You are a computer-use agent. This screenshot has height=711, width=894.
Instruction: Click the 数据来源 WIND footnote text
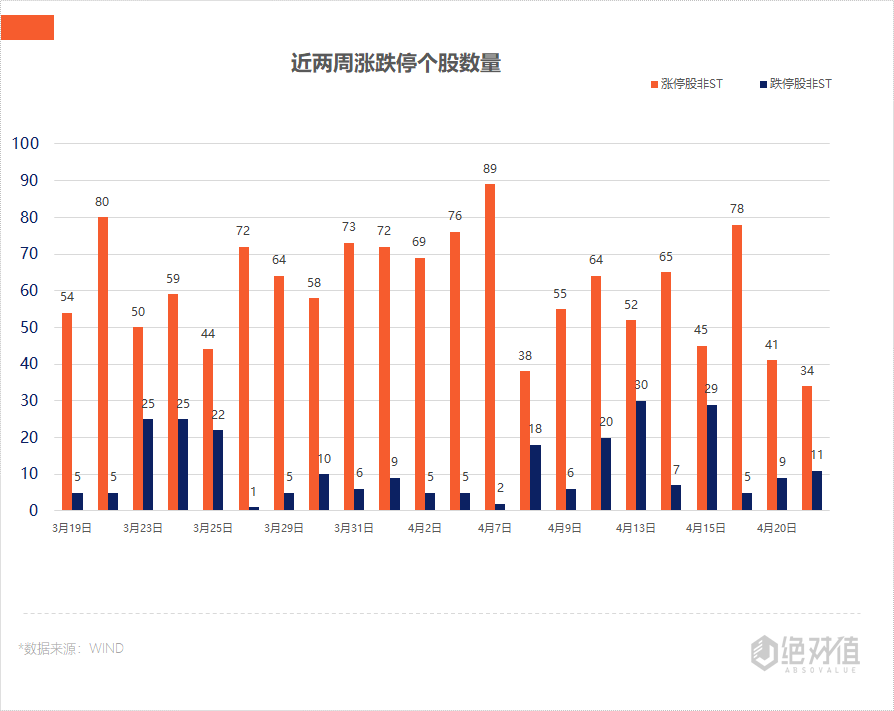click(71, 648)
